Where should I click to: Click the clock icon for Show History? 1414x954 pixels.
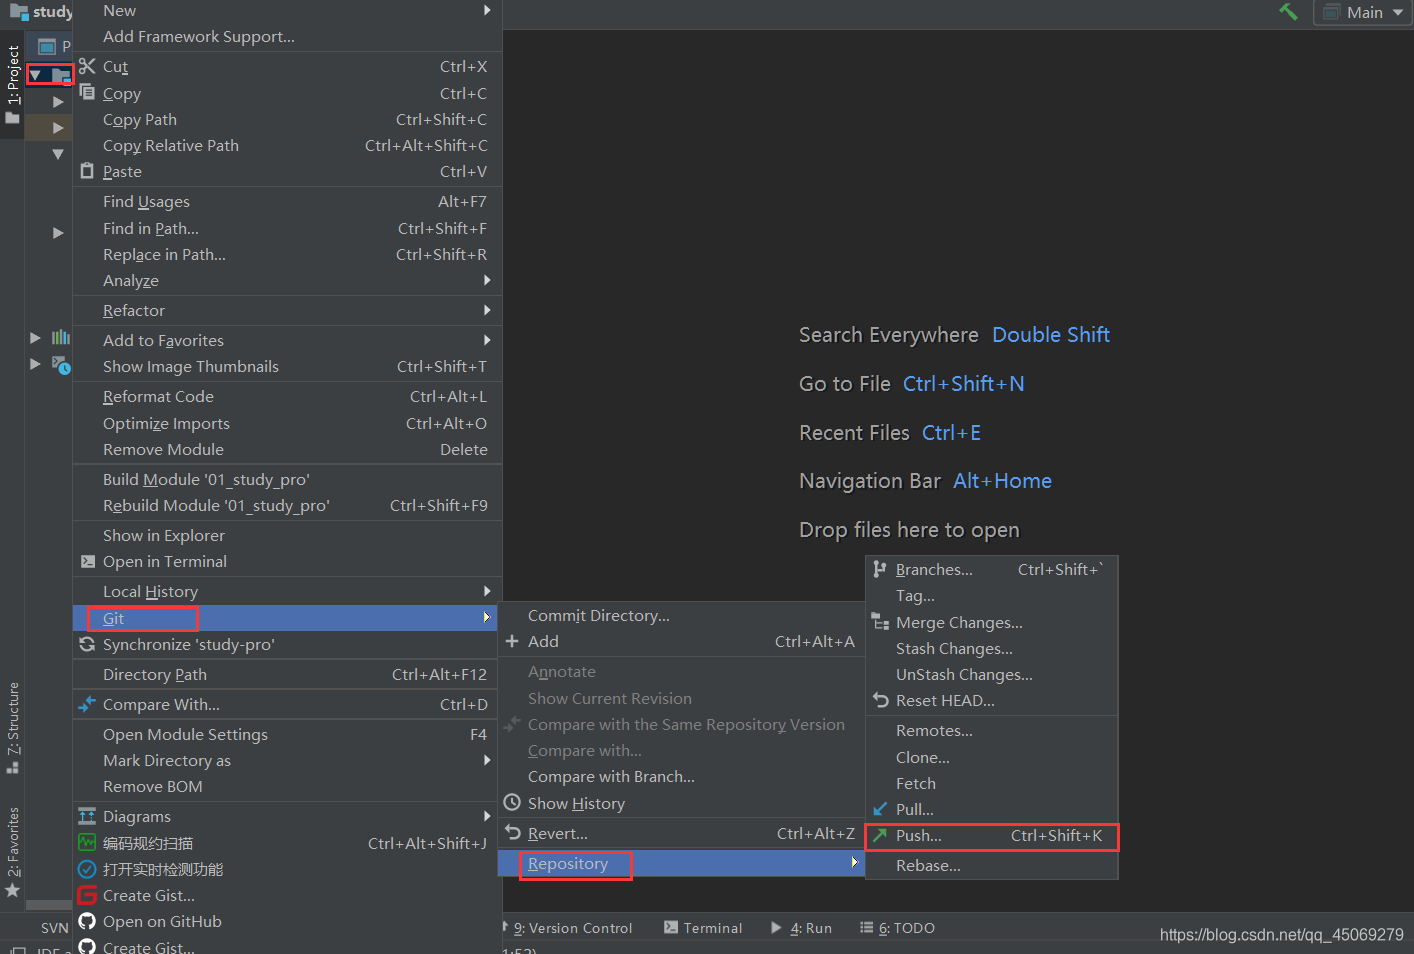(512, 802)
